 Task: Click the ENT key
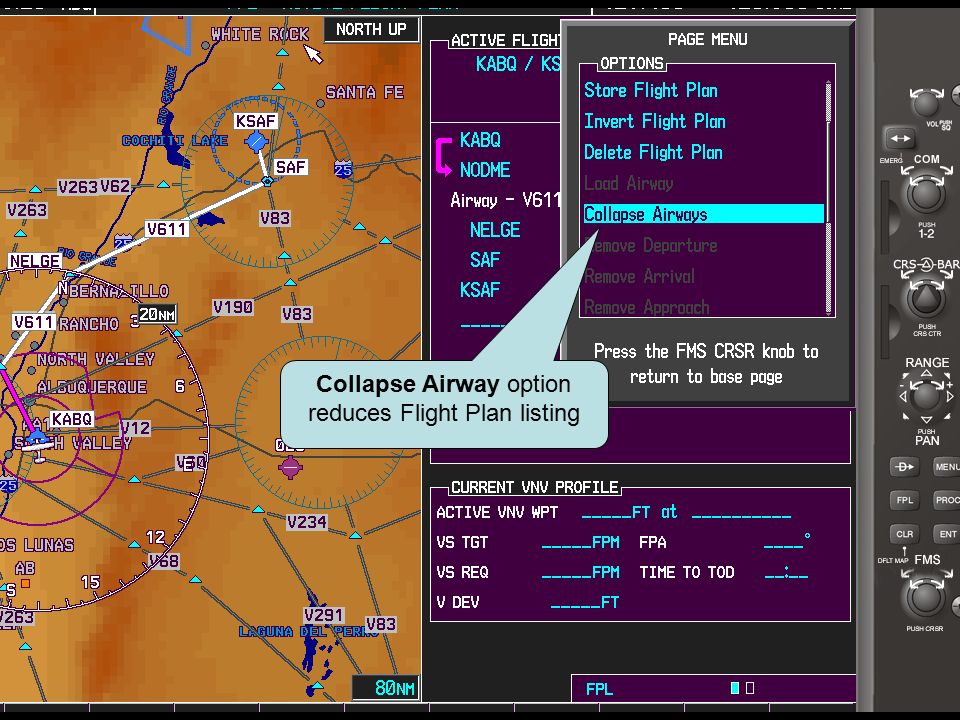click(x=947, y=534)
